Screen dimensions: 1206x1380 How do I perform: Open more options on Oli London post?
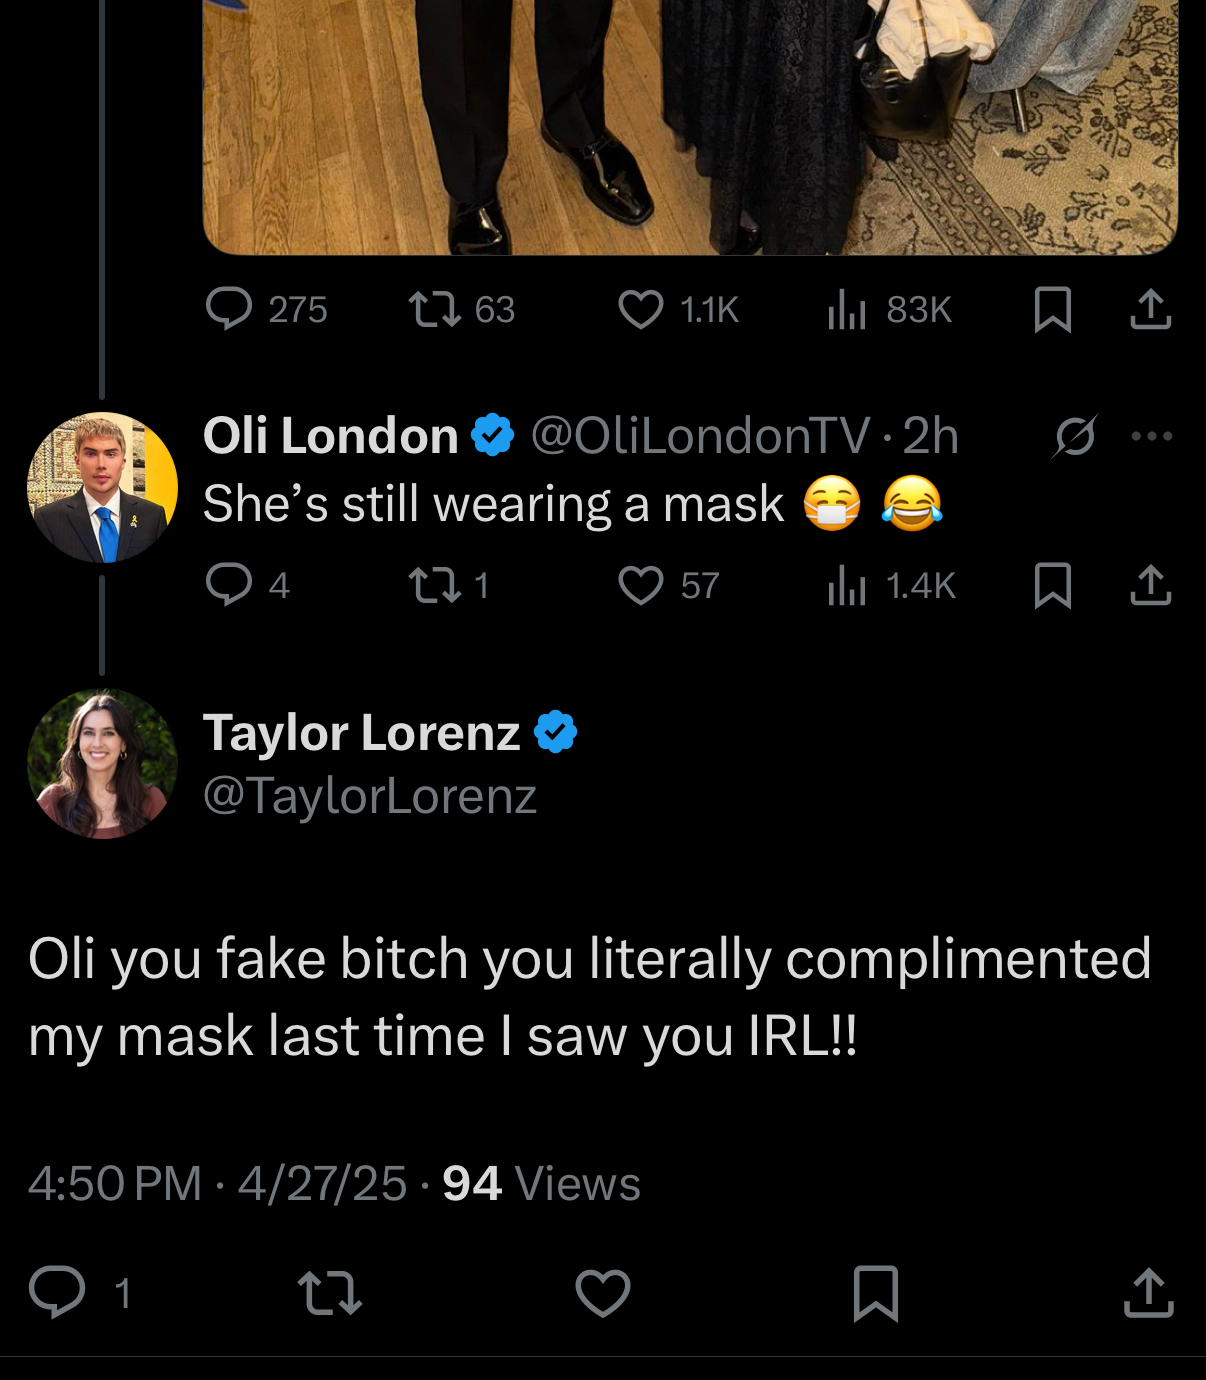coord(1151,436)
